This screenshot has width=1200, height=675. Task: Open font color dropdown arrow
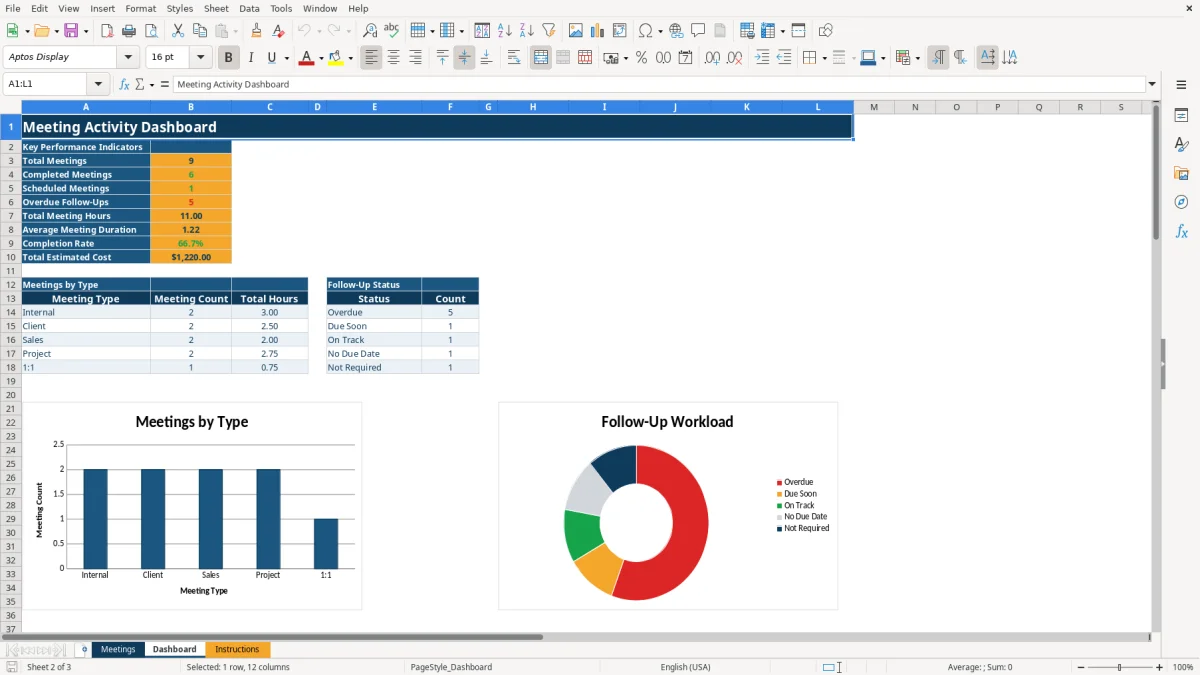pyautogui.click(x=321, y=58)
